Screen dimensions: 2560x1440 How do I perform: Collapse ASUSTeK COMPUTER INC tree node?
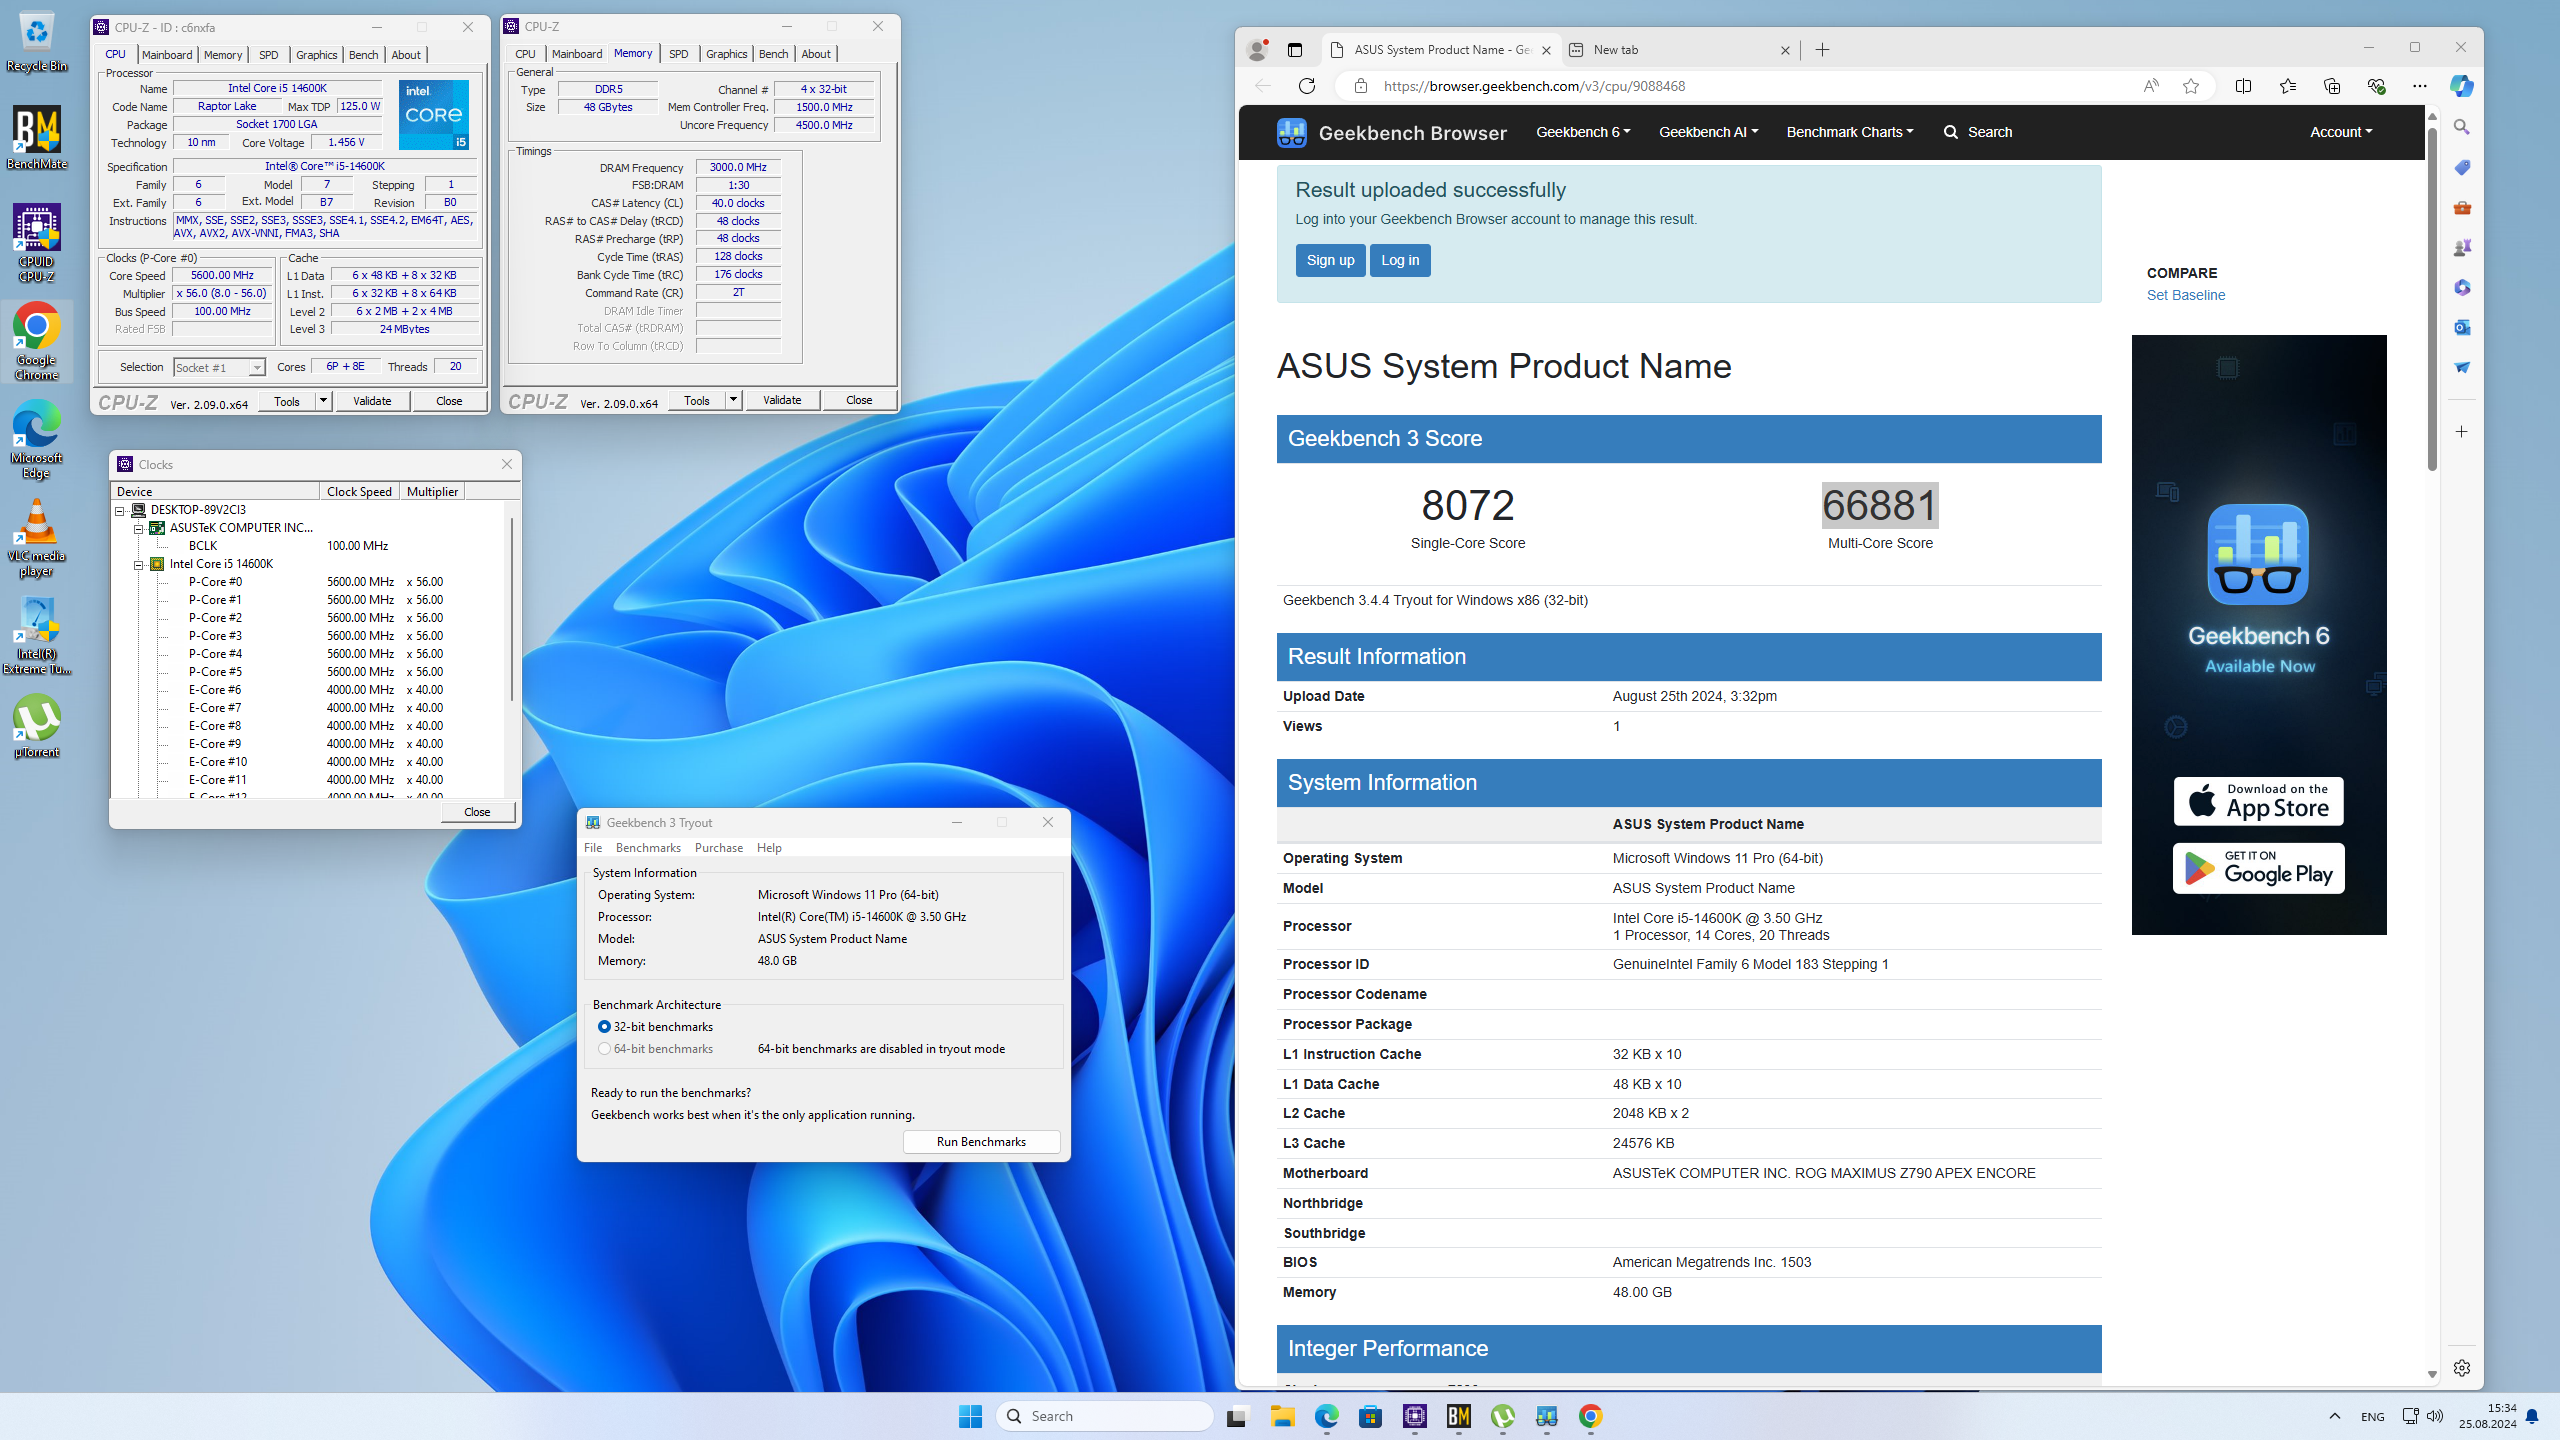139,528
